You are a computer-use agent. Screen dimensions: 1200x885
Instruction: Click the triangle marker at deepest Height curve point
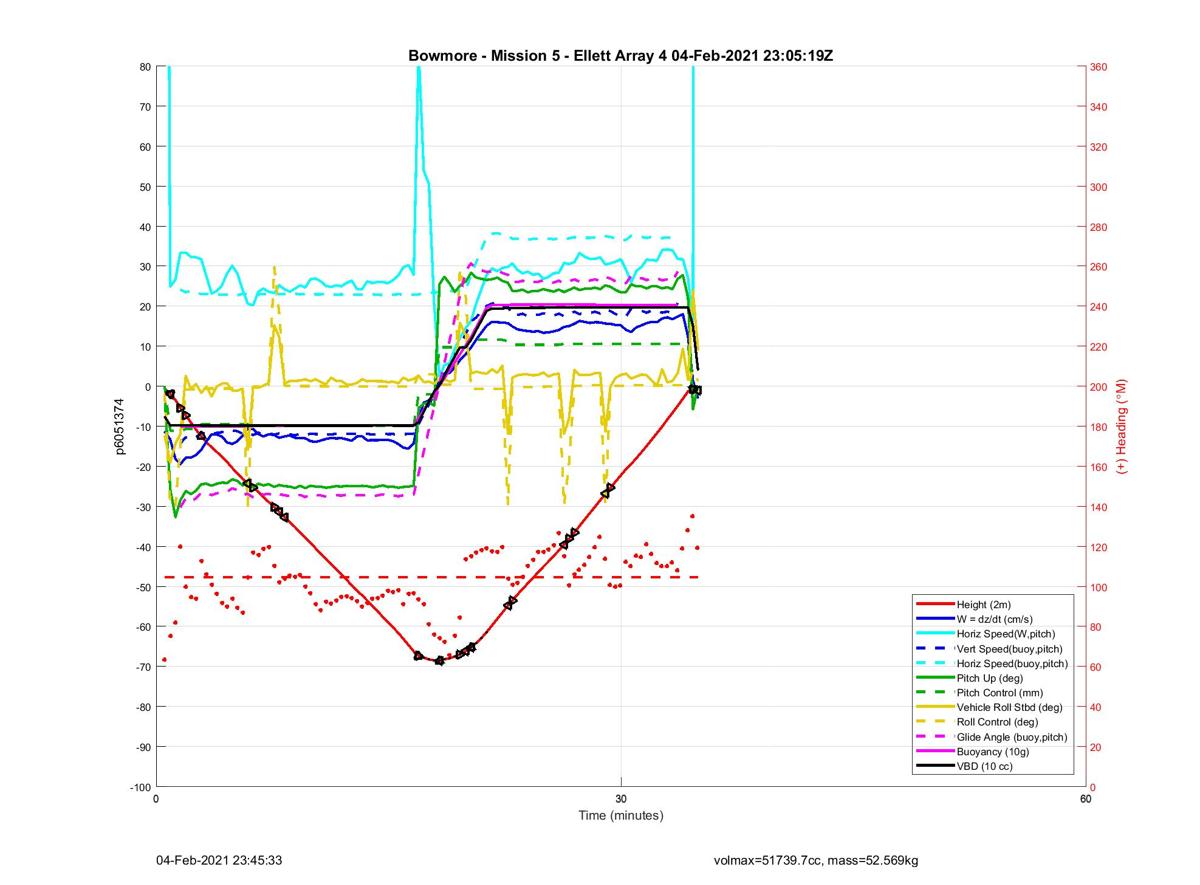tap(439, 661)
